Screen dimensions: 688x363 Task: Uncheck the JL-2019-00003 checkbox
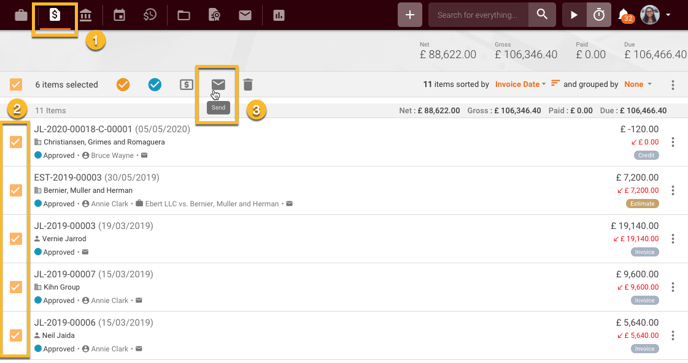(x=16, y=238)
